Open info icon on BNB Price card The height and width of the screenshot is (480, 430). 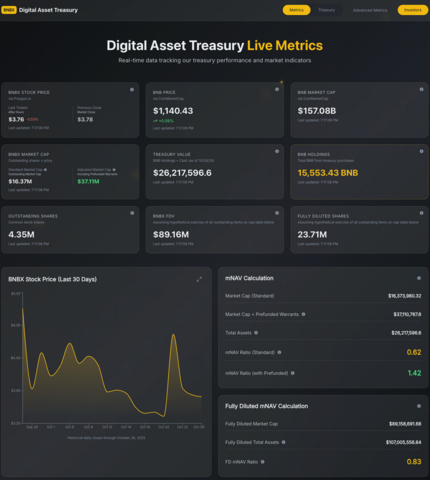(x=277, y=89)
